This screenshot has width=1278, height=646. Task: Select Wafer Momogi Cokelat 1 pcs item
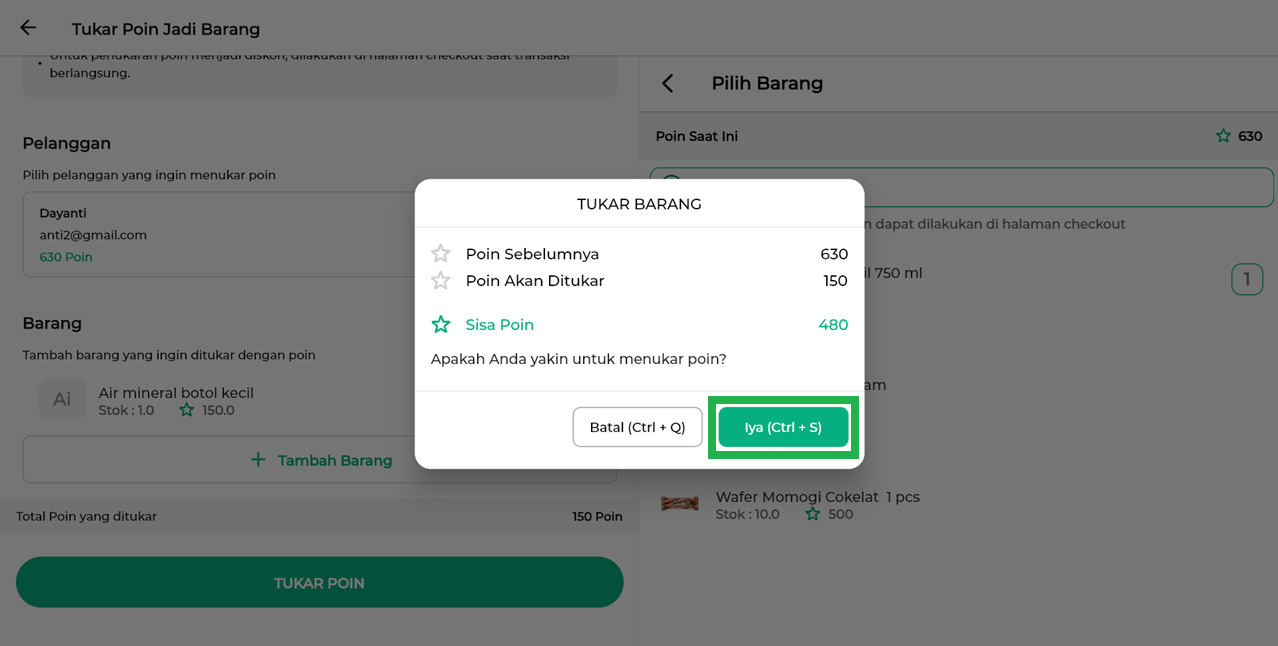817,497
